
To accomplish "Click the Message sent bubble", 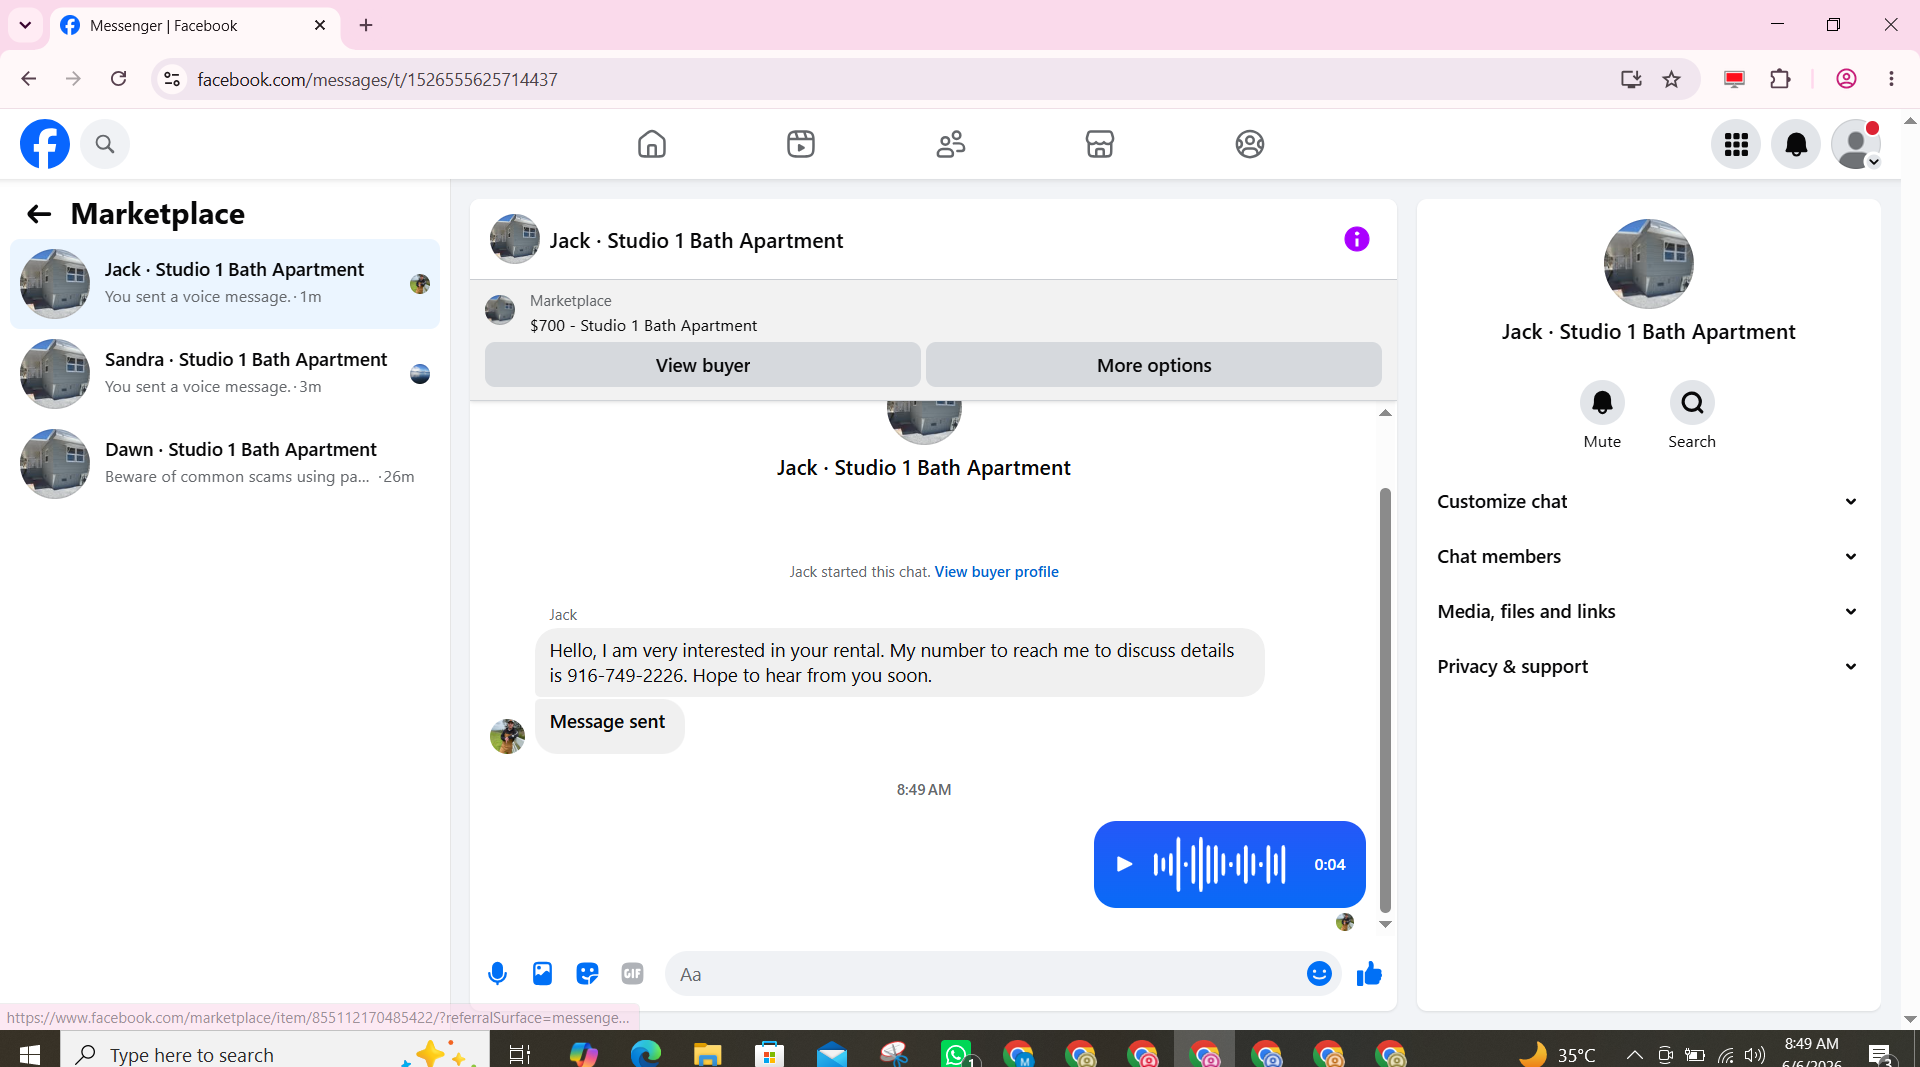I will pyautogui.click(x=609, y=725).
